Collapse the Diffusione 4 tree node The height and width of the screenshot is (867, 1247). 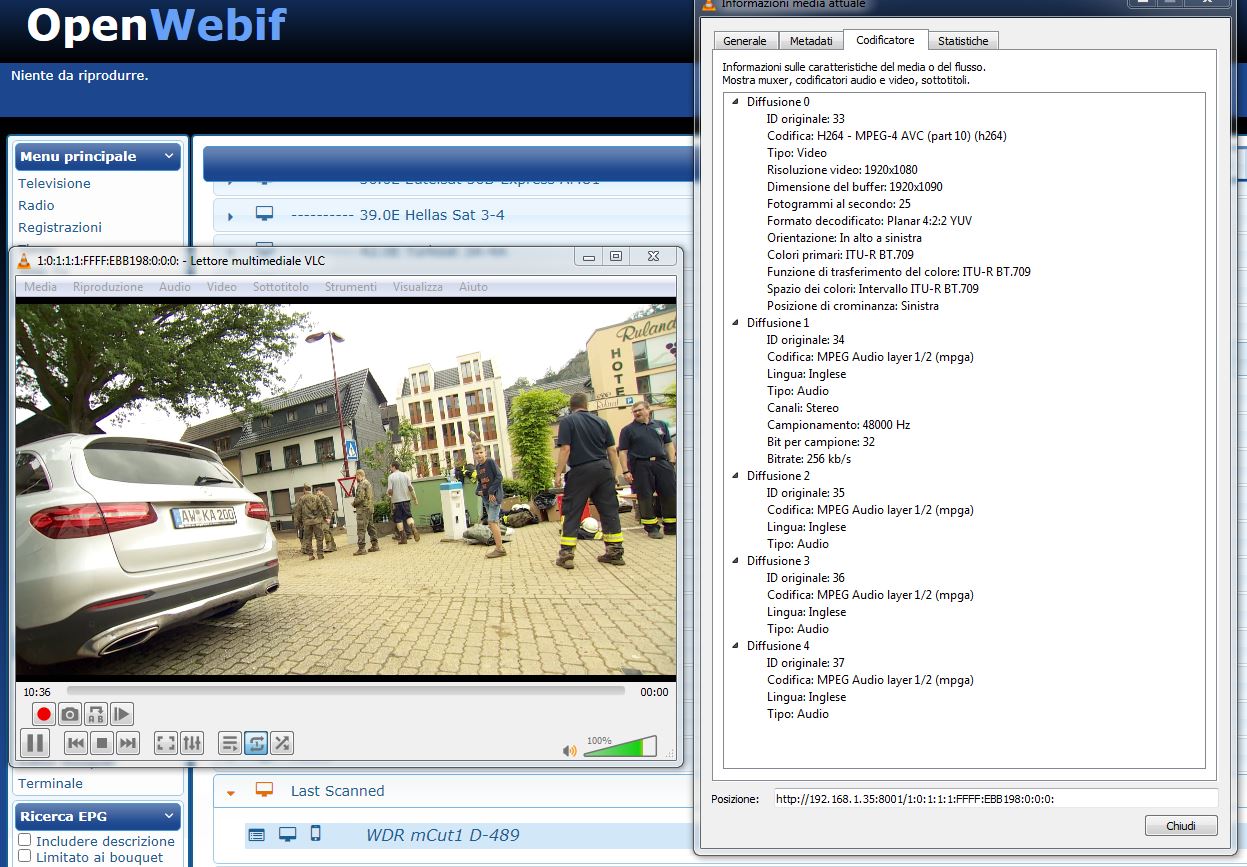pos(735,646)
